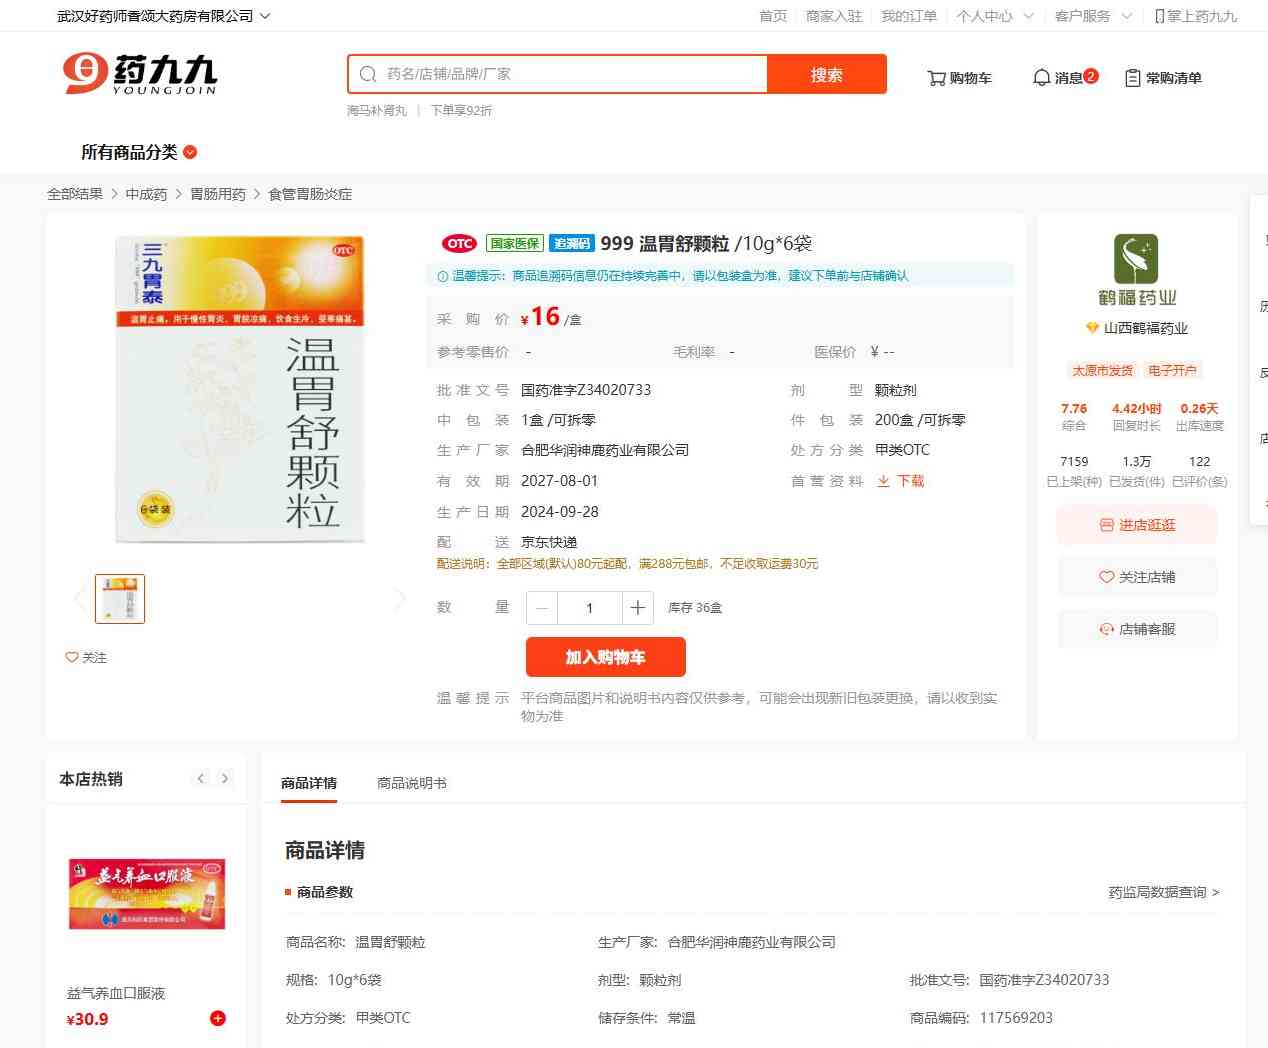
Task: Click the 加入购物车 button
Action: pos(606,657)
